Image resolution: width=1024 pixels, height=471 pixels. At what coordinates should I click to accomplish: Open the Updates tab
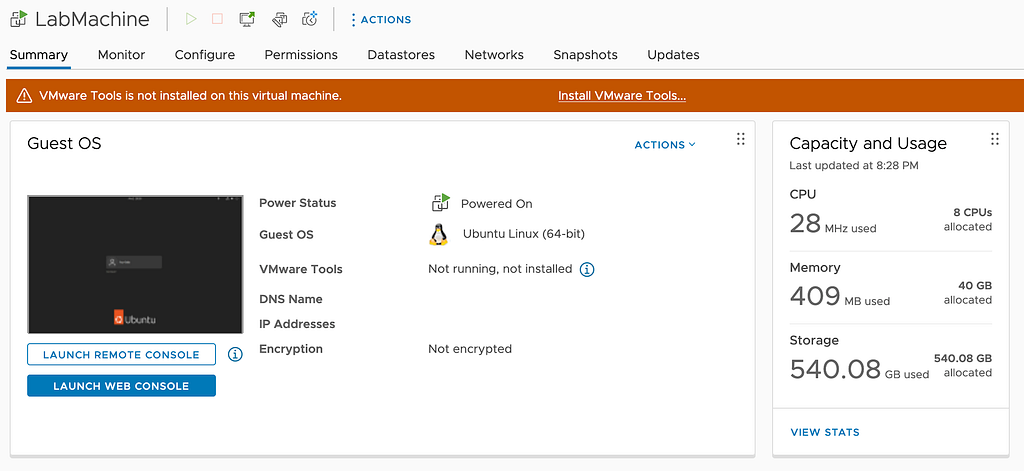(673, 55)
